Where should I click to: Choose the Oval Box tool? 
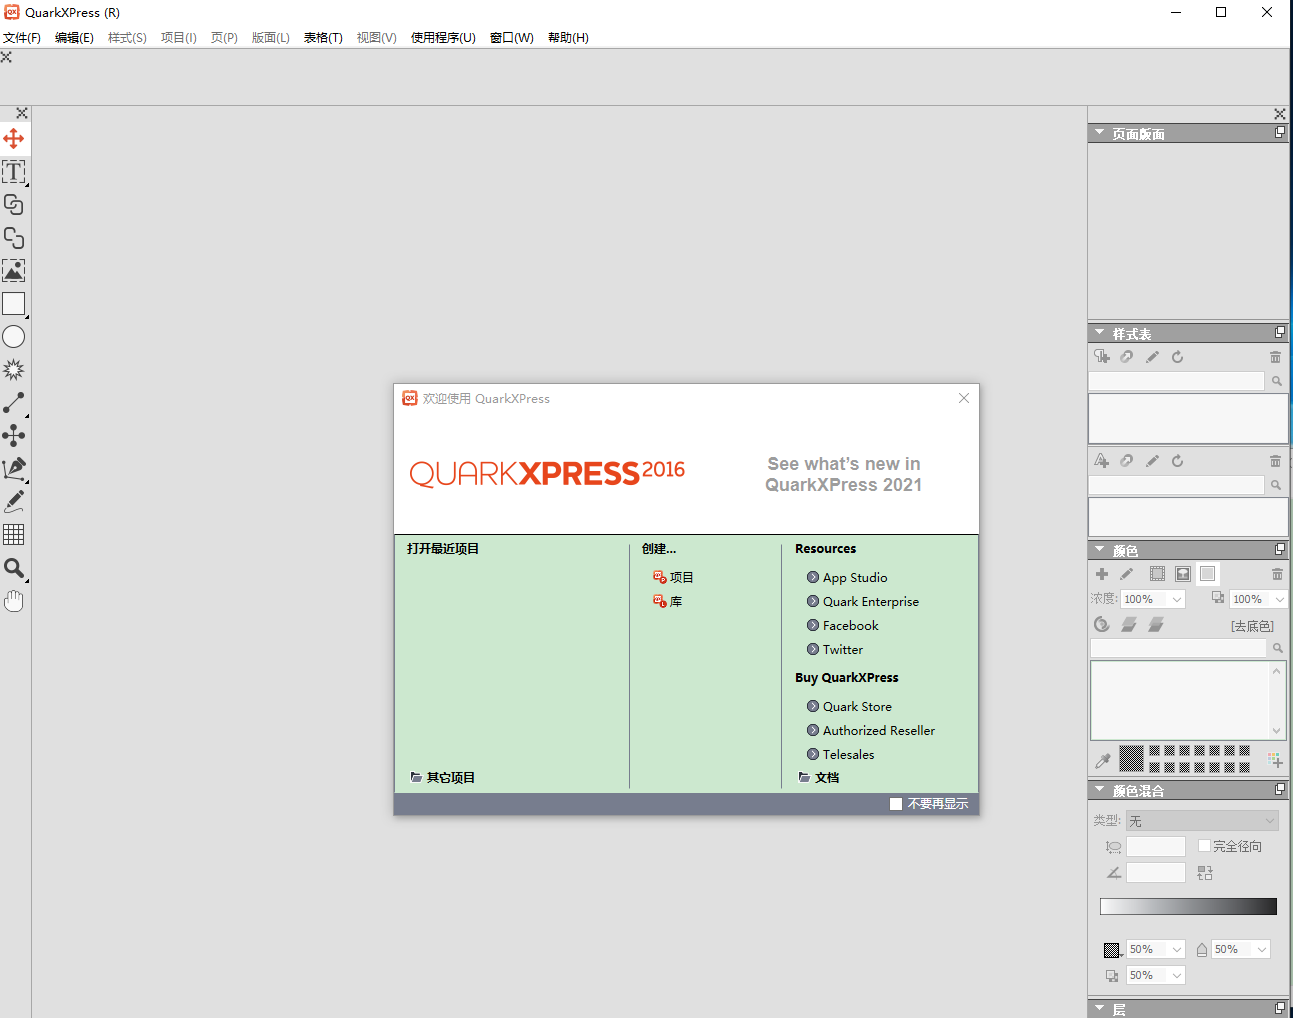click(14, 337)
